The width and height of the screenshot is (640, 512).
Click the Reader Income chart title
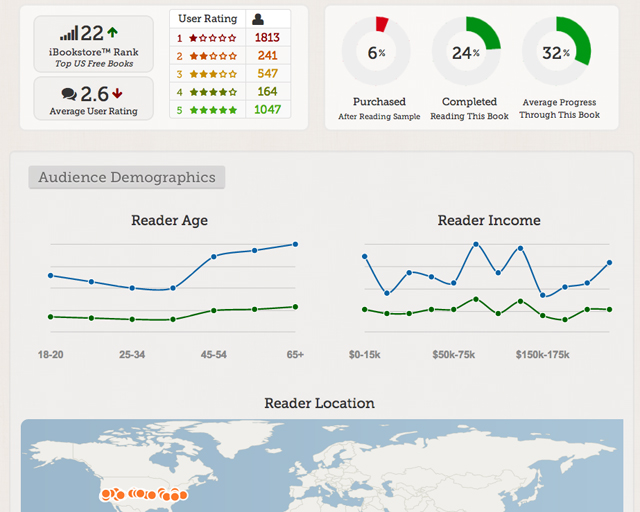(489, 220)
